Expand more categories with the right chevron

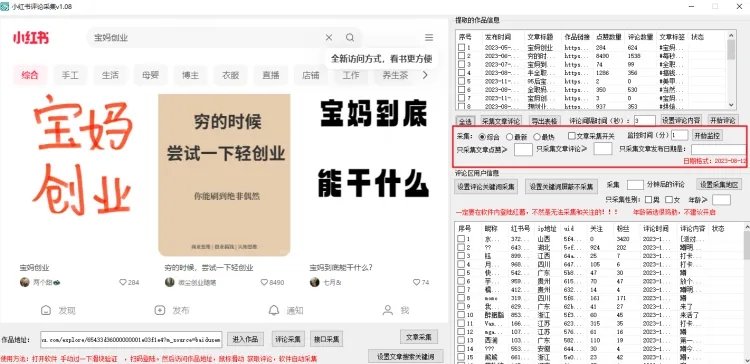coord(425,75)
